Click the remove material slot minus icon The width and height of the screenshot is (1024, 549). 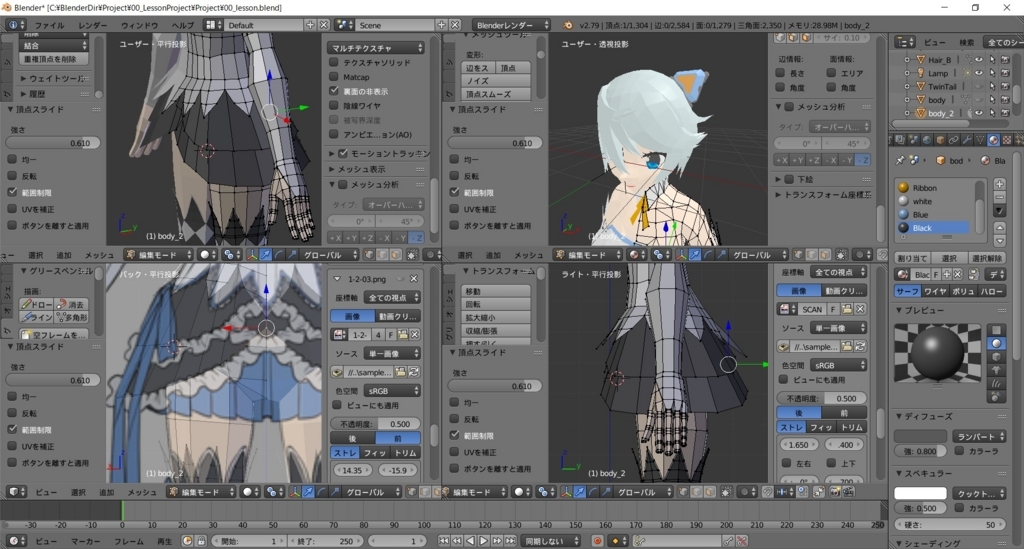tap(1000, 197)
